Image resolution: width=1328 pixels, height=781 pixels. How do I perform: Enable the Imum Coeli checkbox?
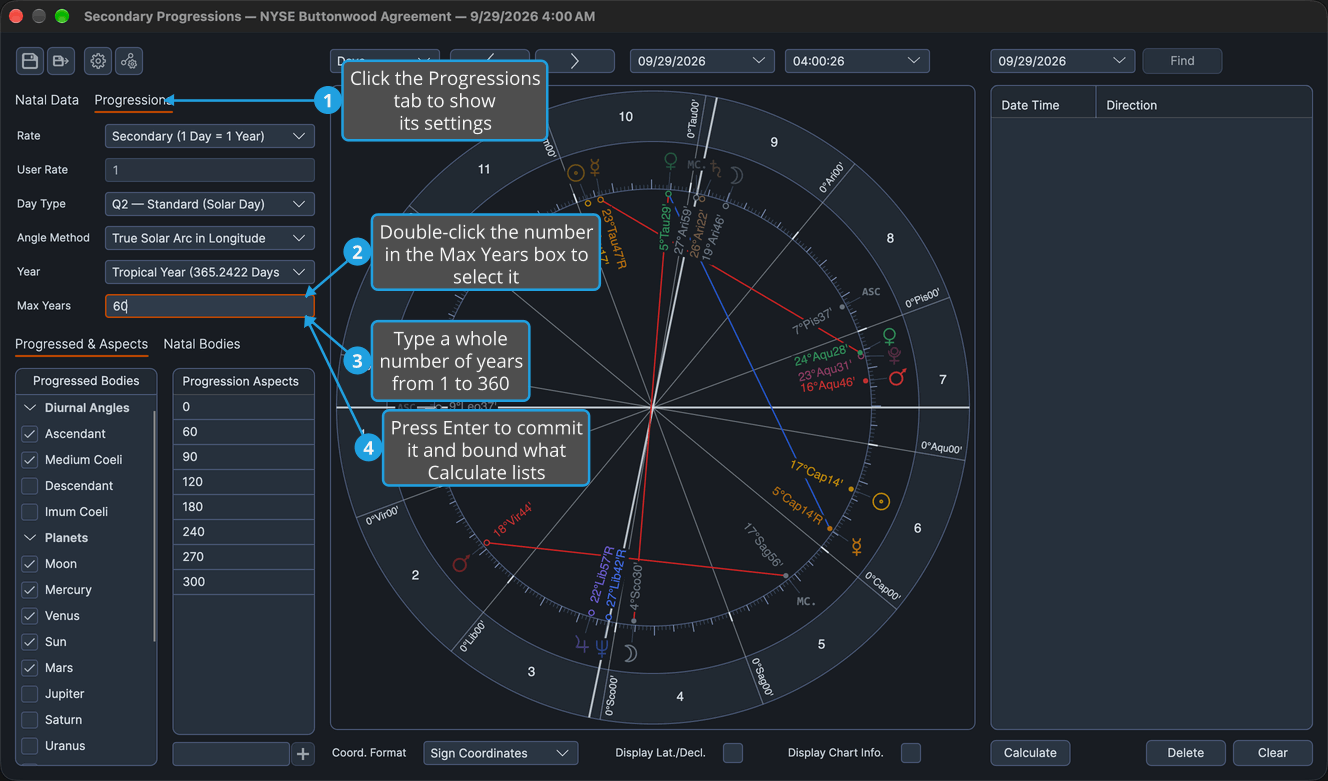pos(30,512)
